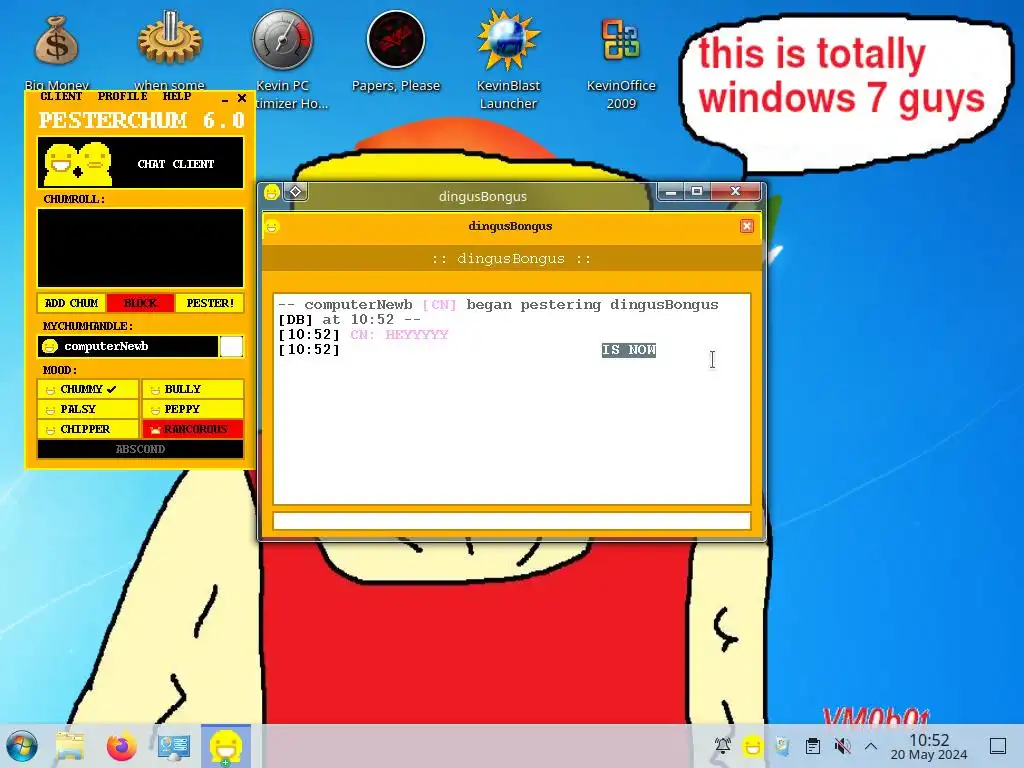Select the Pesterchum taskbar button
The width and height of the screenshot is (1024, 768).
point(225,746)
